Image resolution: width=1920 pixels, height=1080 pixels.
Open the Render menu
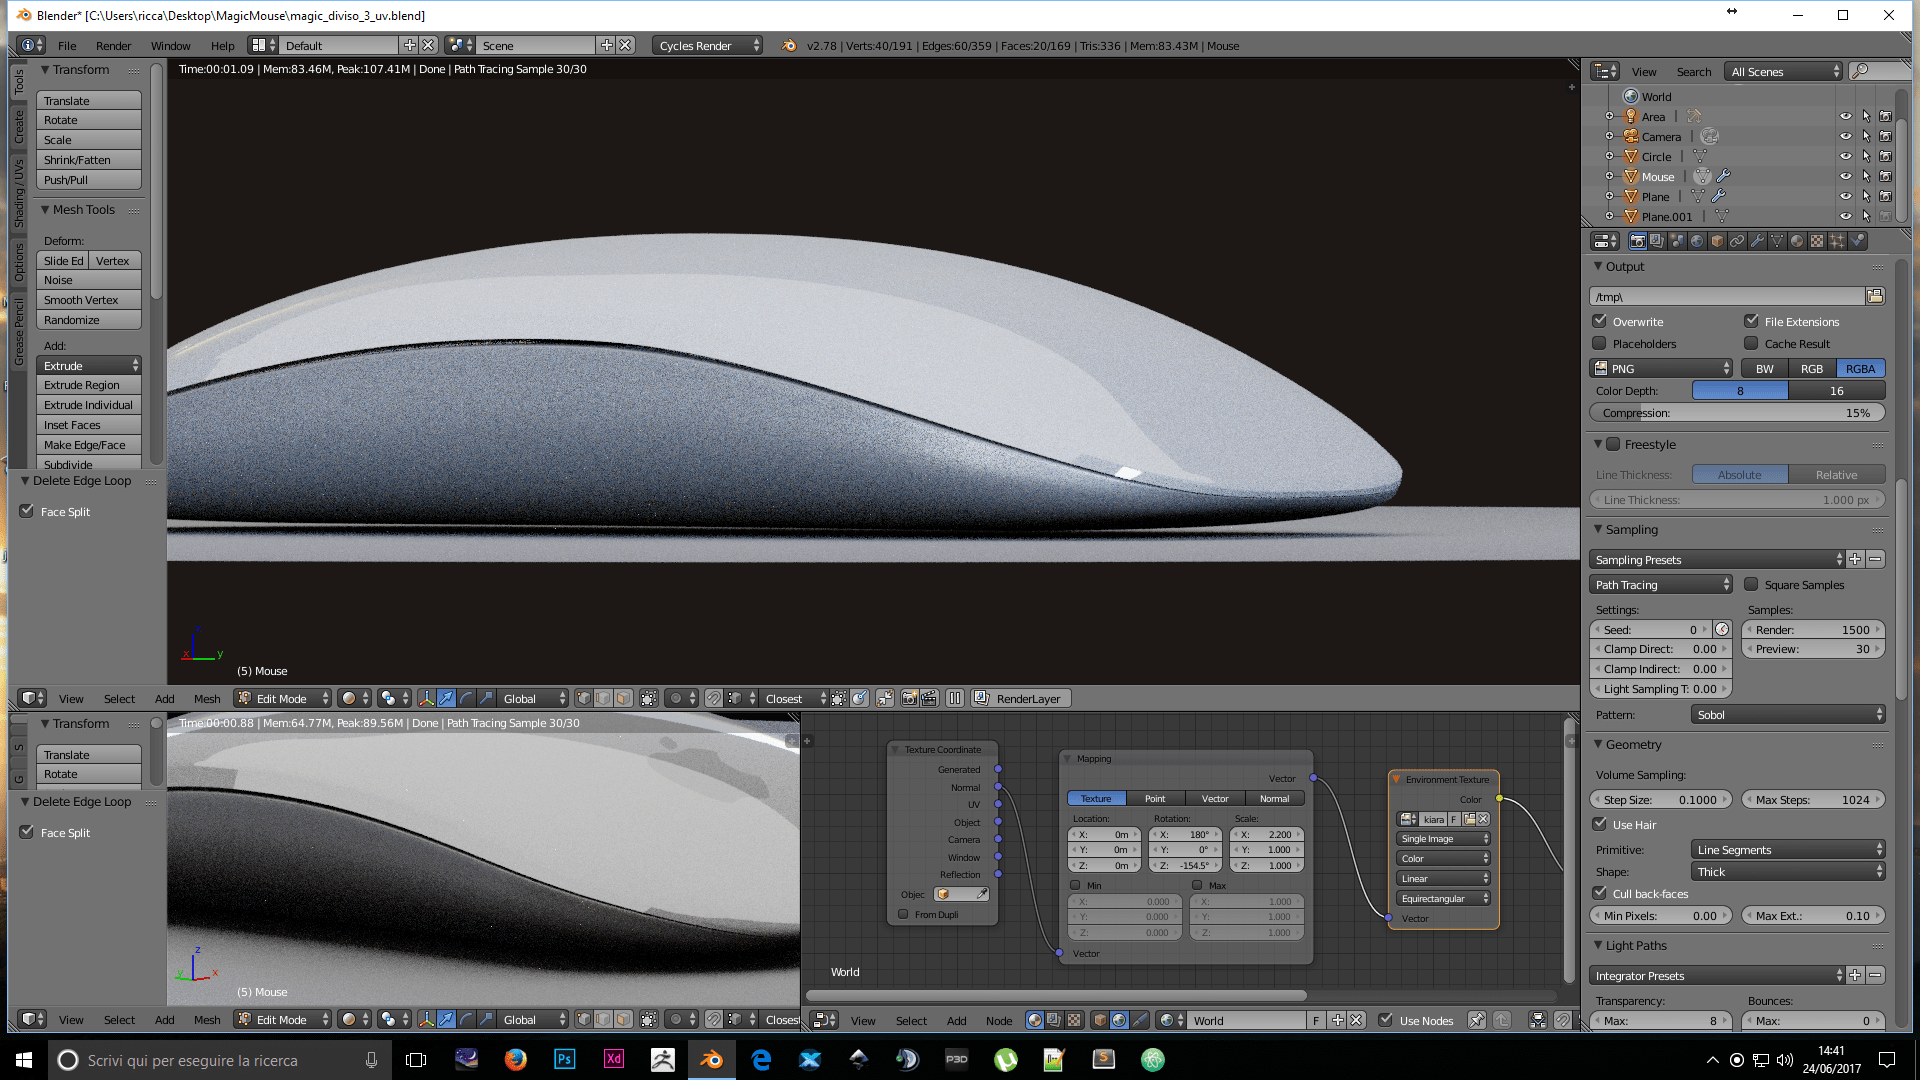click(113, 45)
